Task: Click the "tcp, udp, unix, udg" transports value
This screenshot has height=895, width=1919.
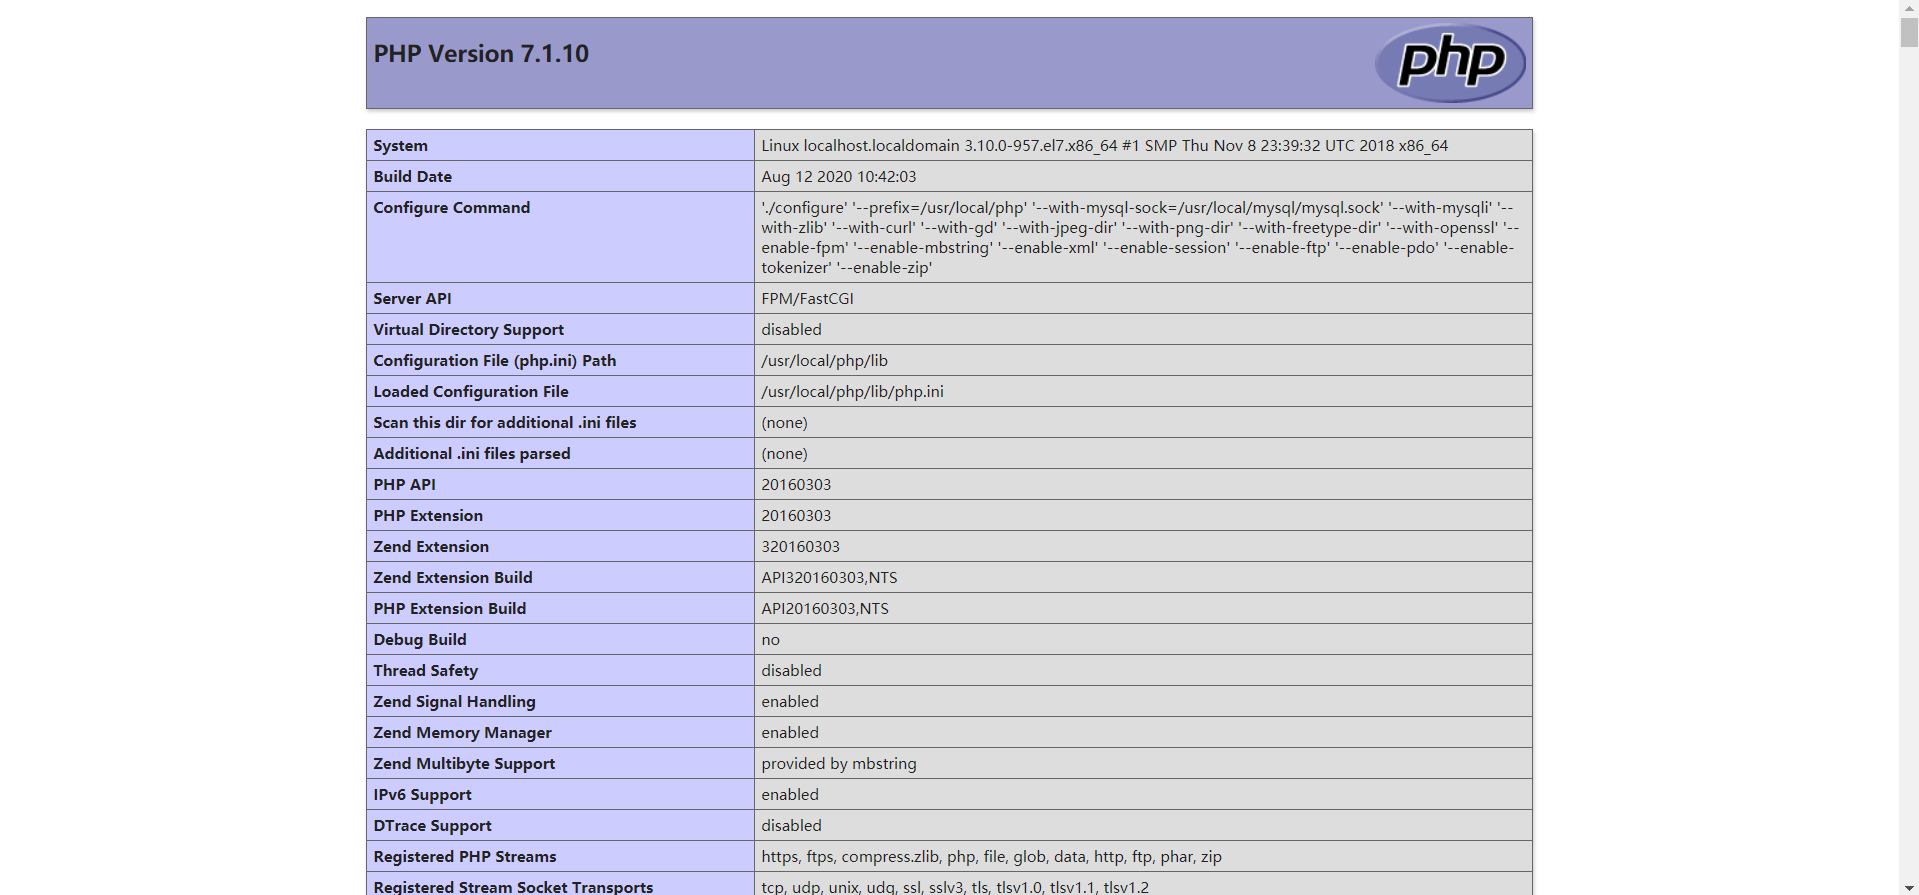Action: tap(955, 887)
